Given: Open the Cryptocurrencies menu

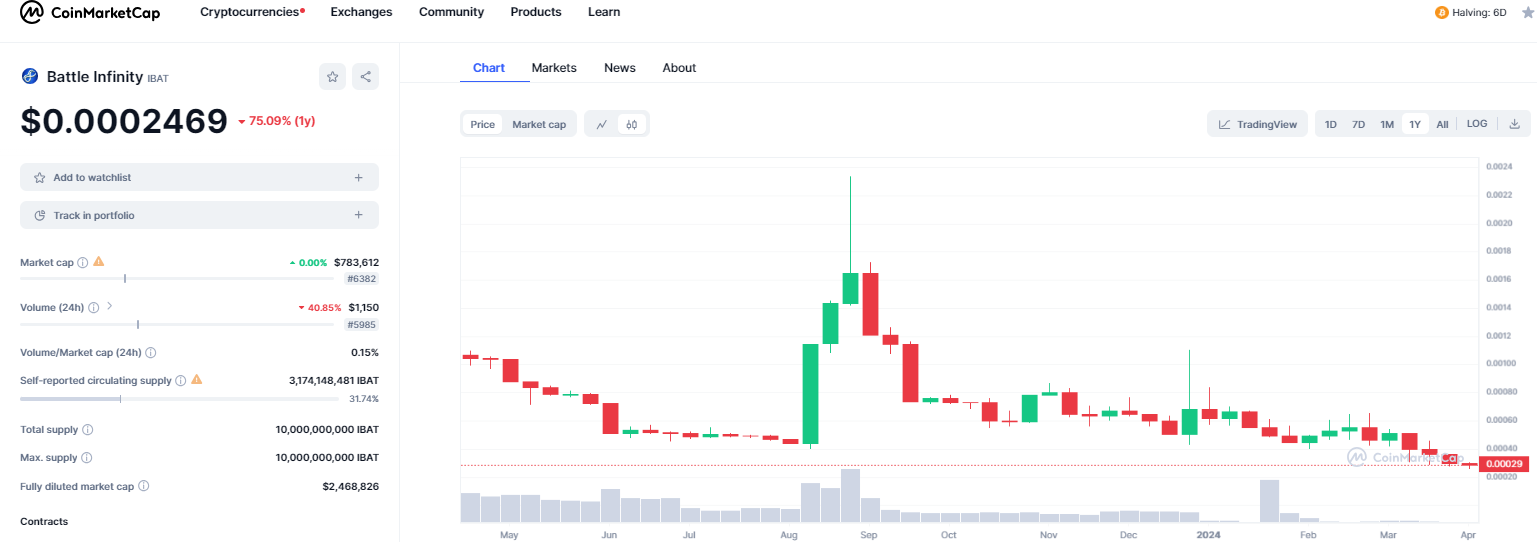Looking at the screenshot, I should pos(252,12).
